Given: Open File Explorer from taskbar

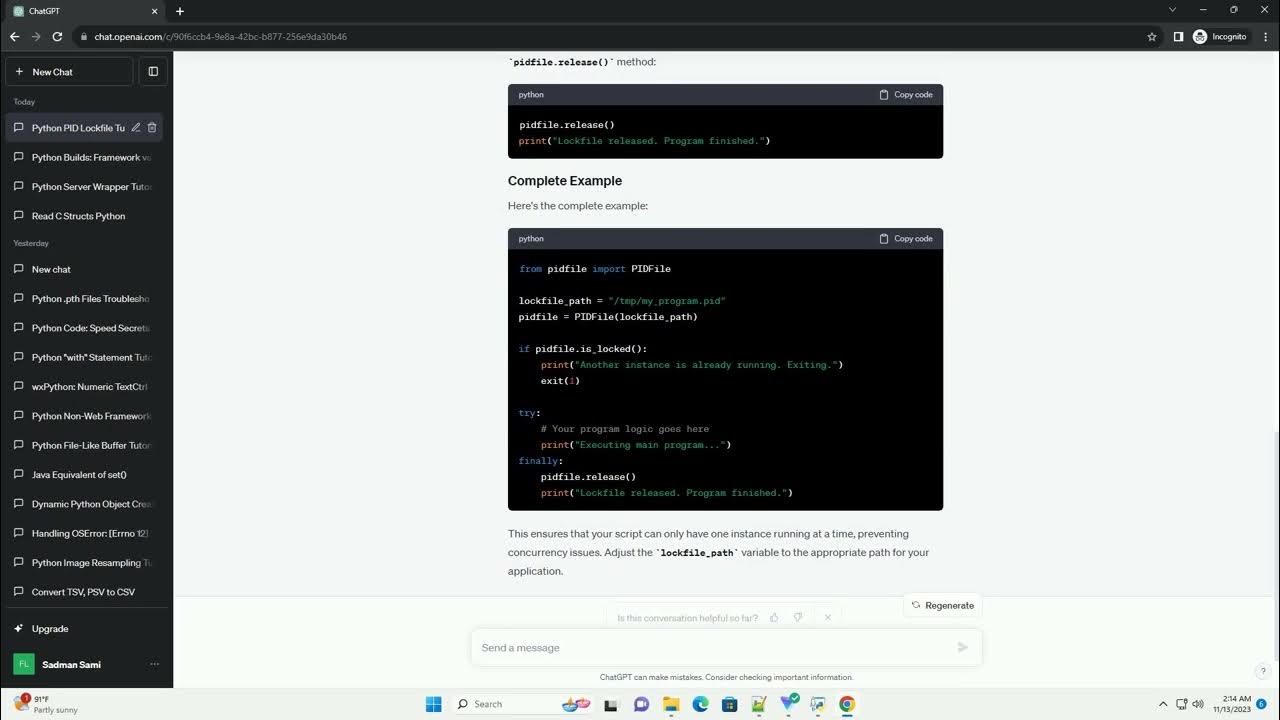Looking at the screenshot, I should (671, 704).
